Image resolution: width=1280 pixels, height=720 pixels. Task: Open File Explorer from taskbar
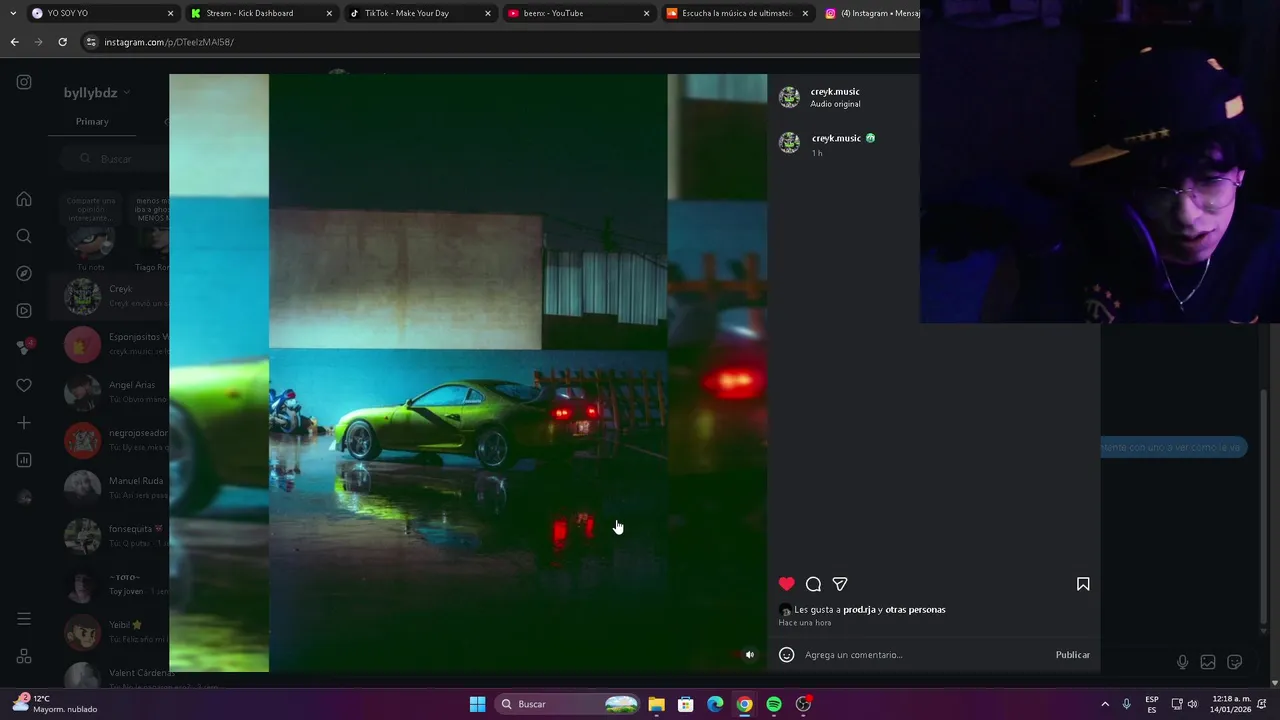coord(656,704)
